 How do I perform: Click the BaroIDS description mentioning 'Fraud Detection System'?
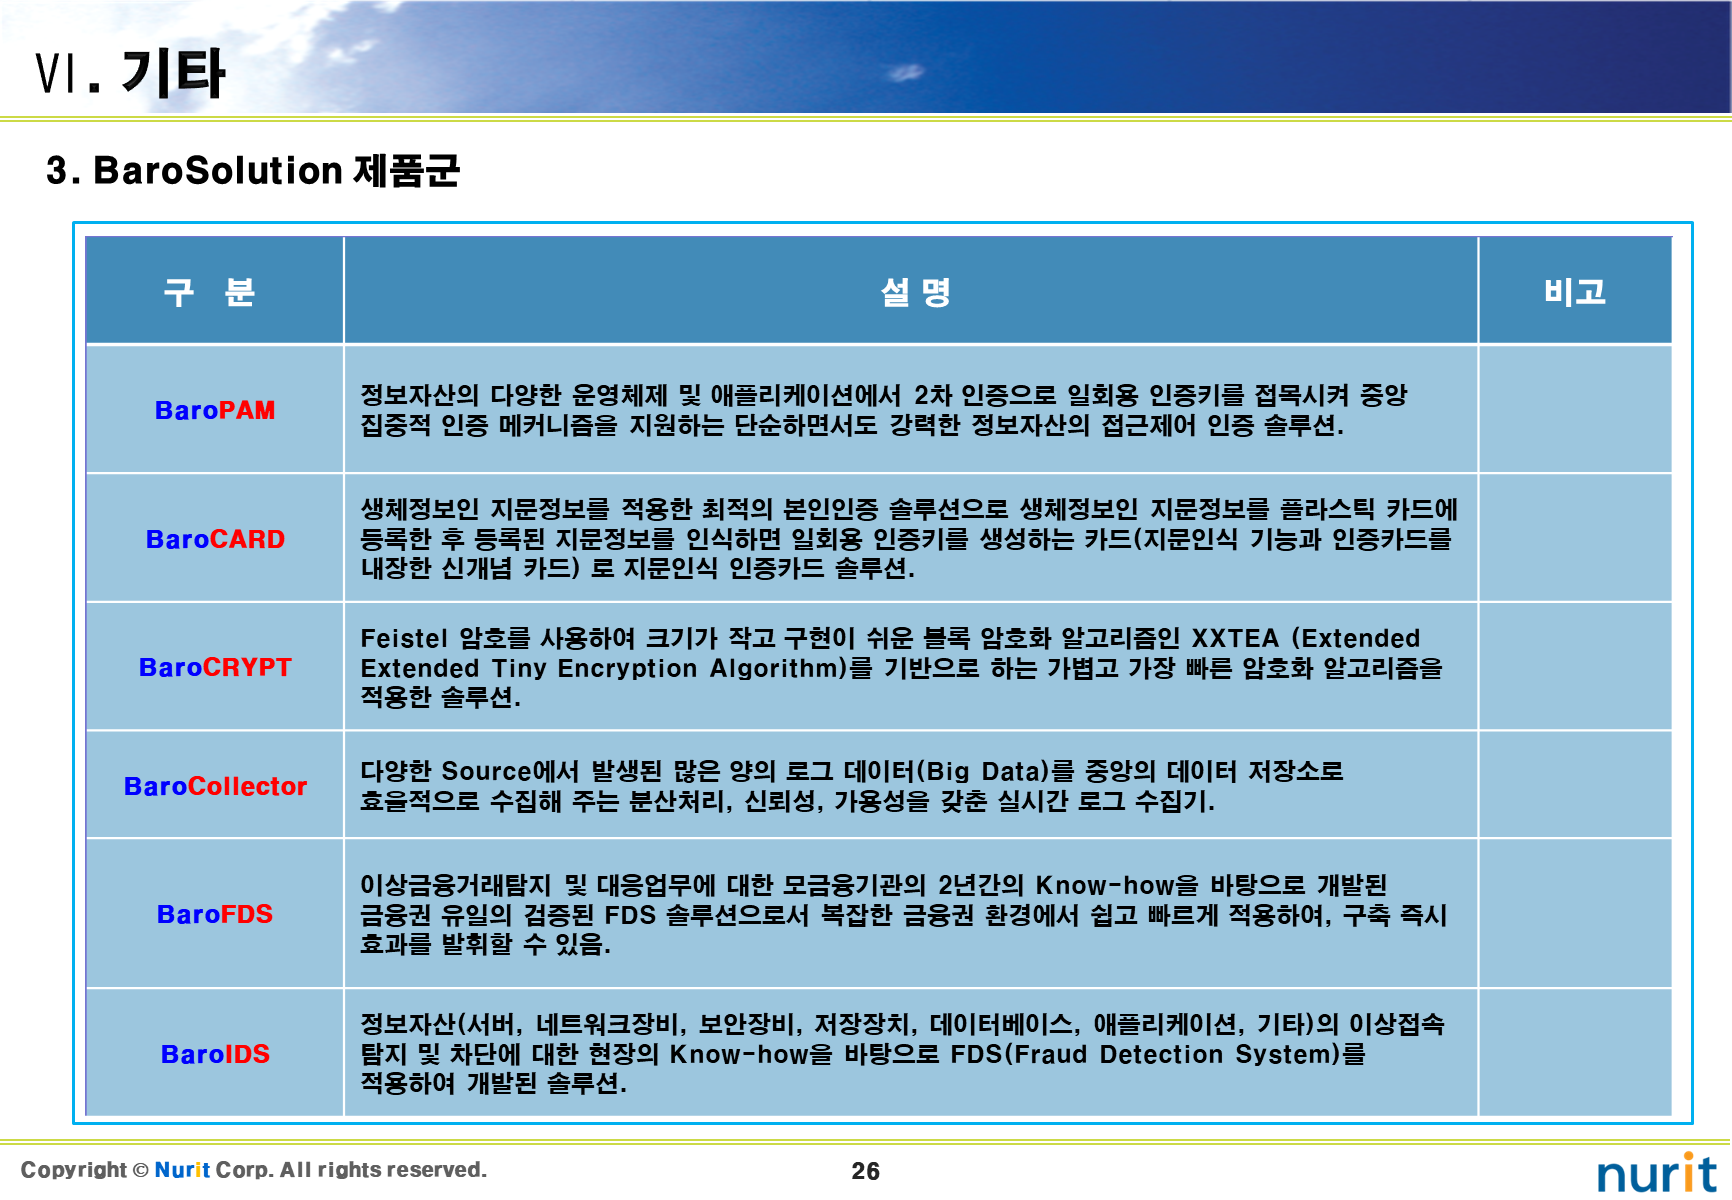pos(902,1053)
